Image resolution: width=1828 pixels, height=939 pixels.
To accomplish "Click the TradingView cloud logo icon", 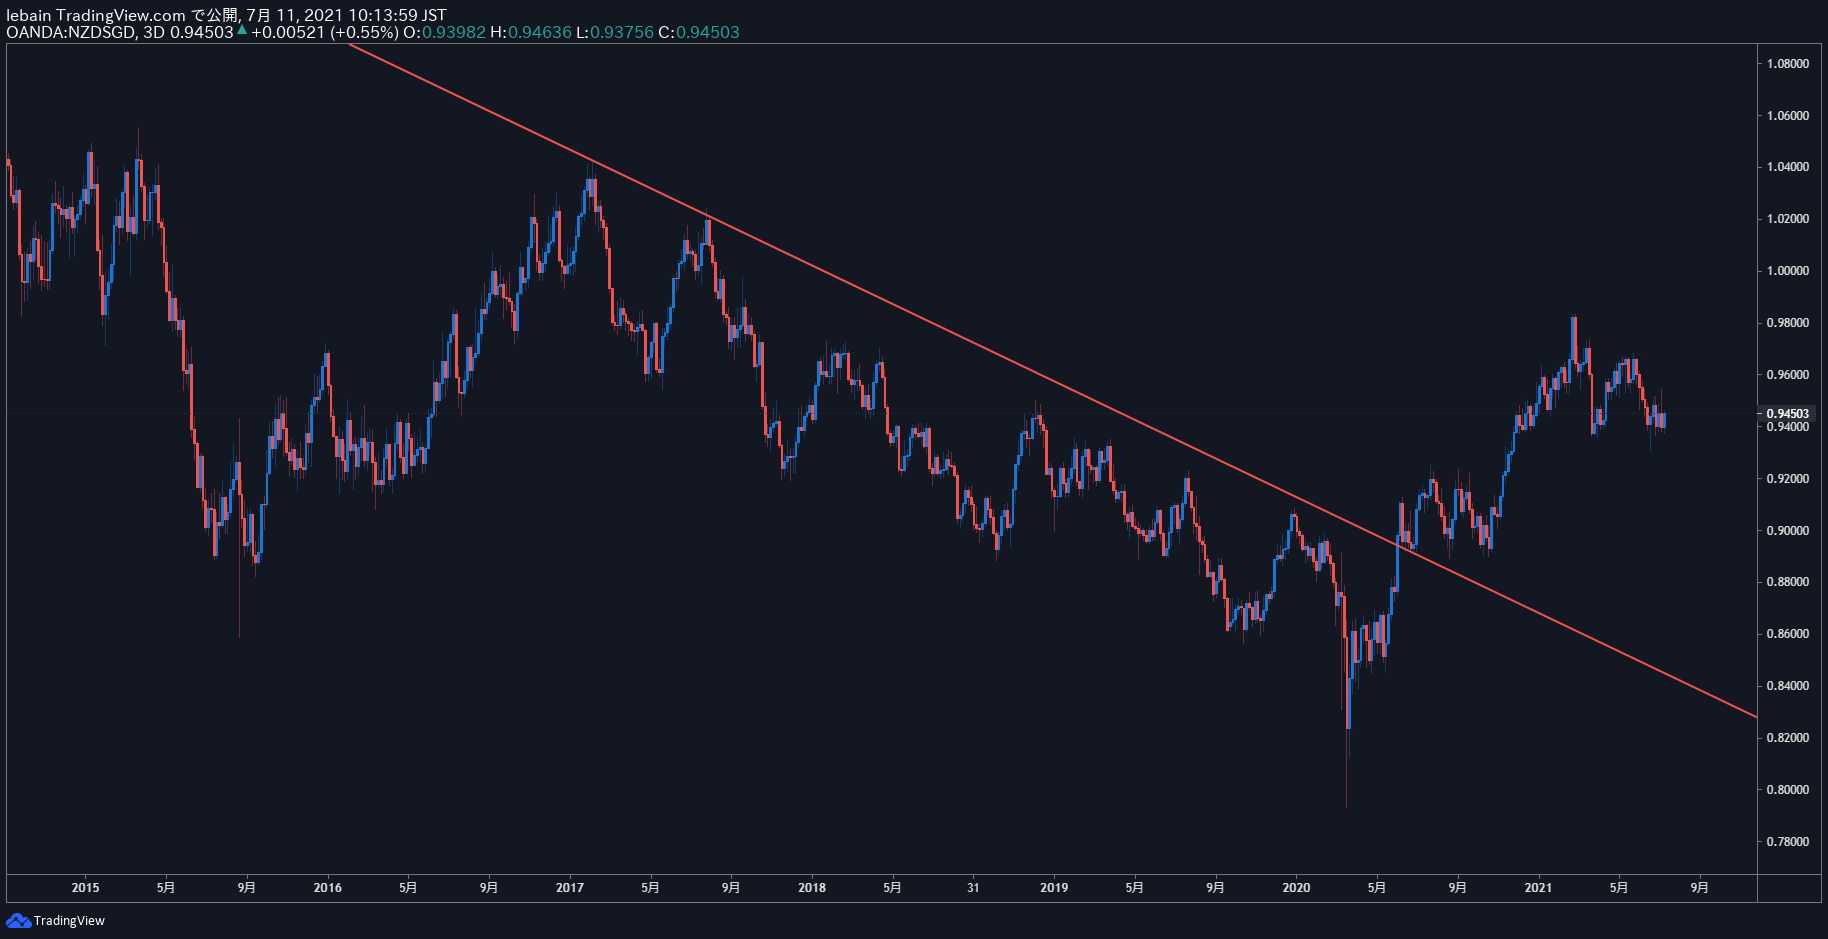I will tap(18, 920).
